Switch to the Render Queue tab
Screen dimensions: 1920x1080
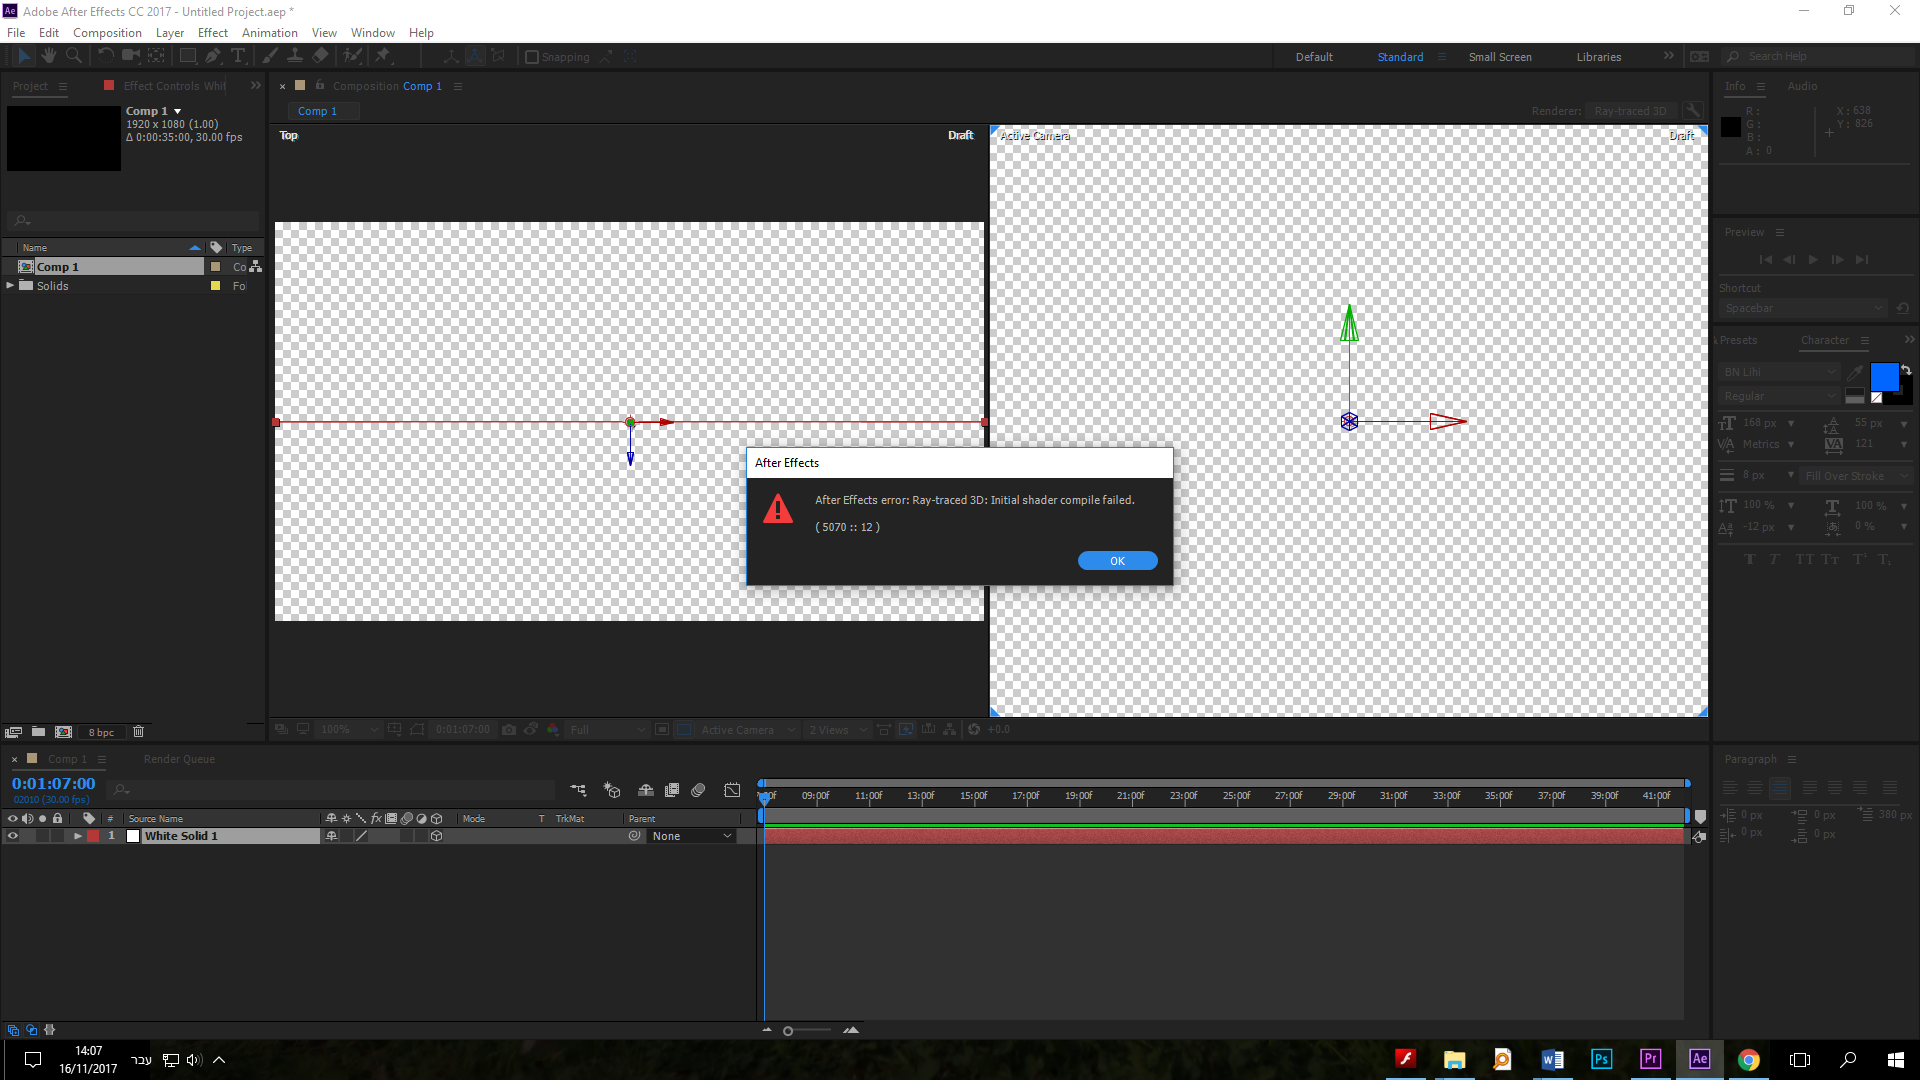179,759
